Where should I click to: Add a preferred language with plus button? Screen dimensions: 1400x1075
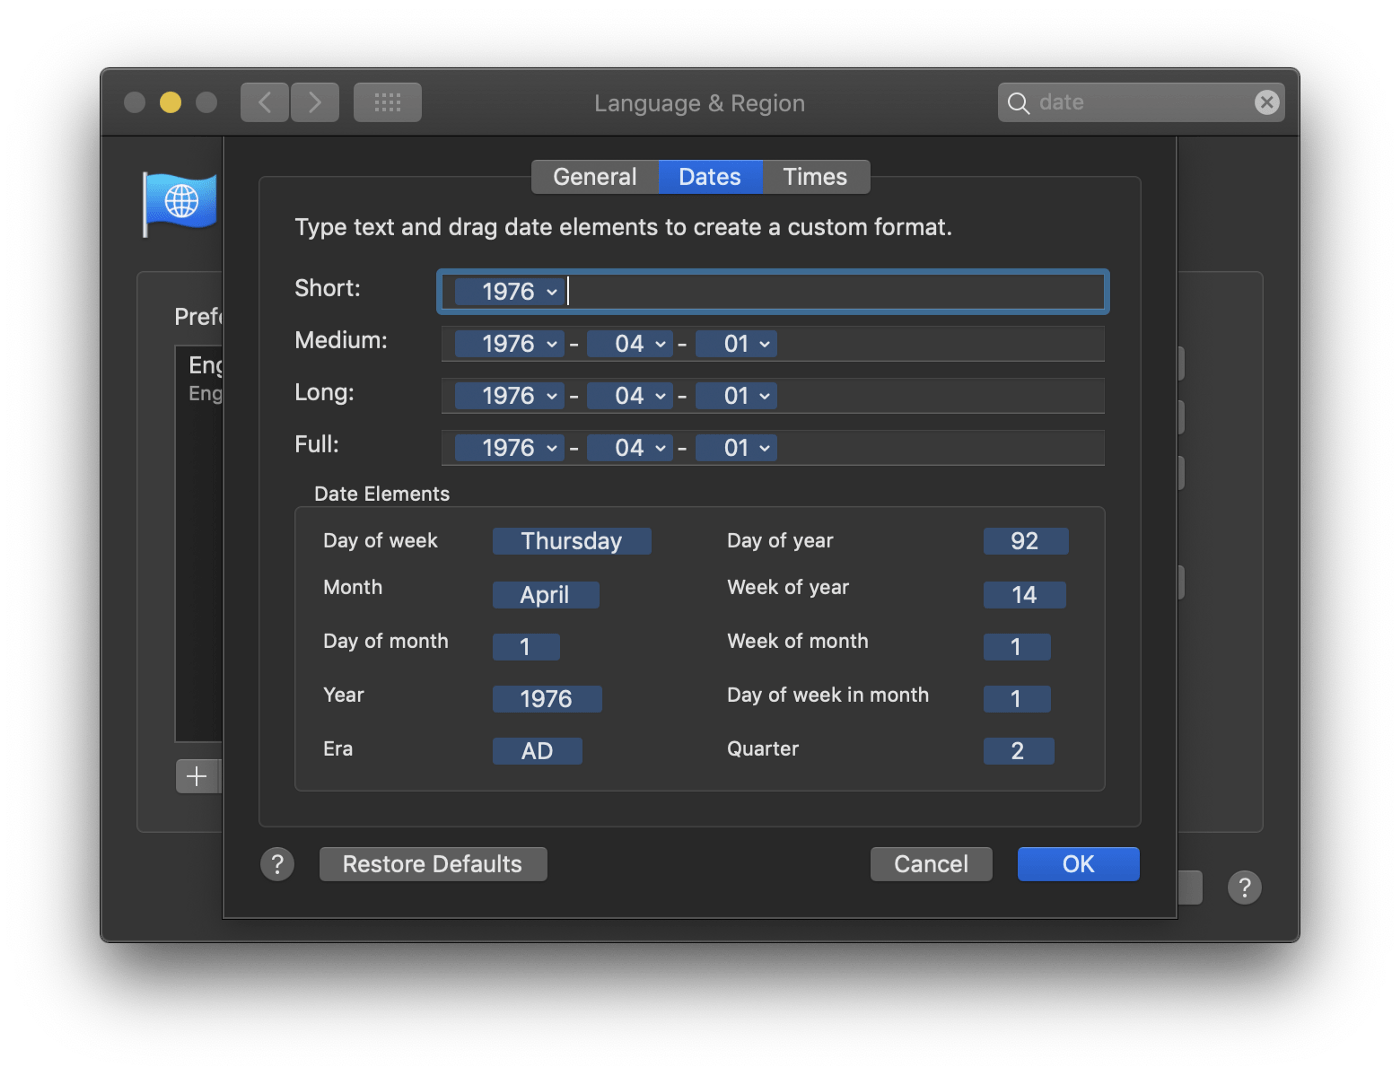click(x=197, y=776)
